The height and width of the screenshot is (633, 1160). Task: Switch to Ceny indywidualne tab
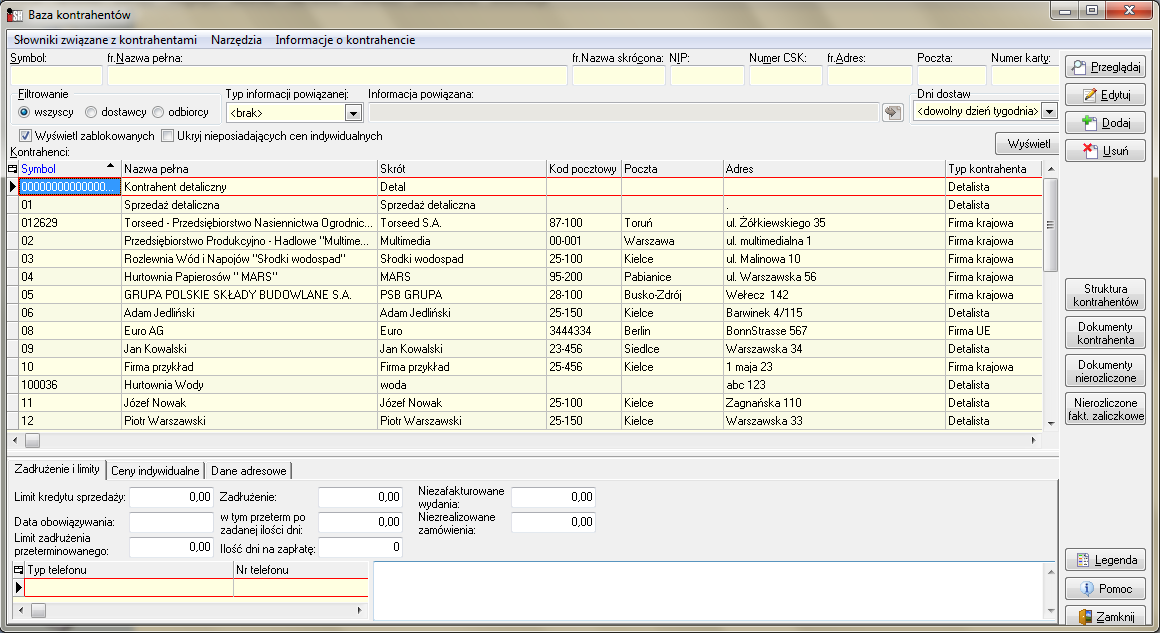pyautogui.click(x=155, y=470)
